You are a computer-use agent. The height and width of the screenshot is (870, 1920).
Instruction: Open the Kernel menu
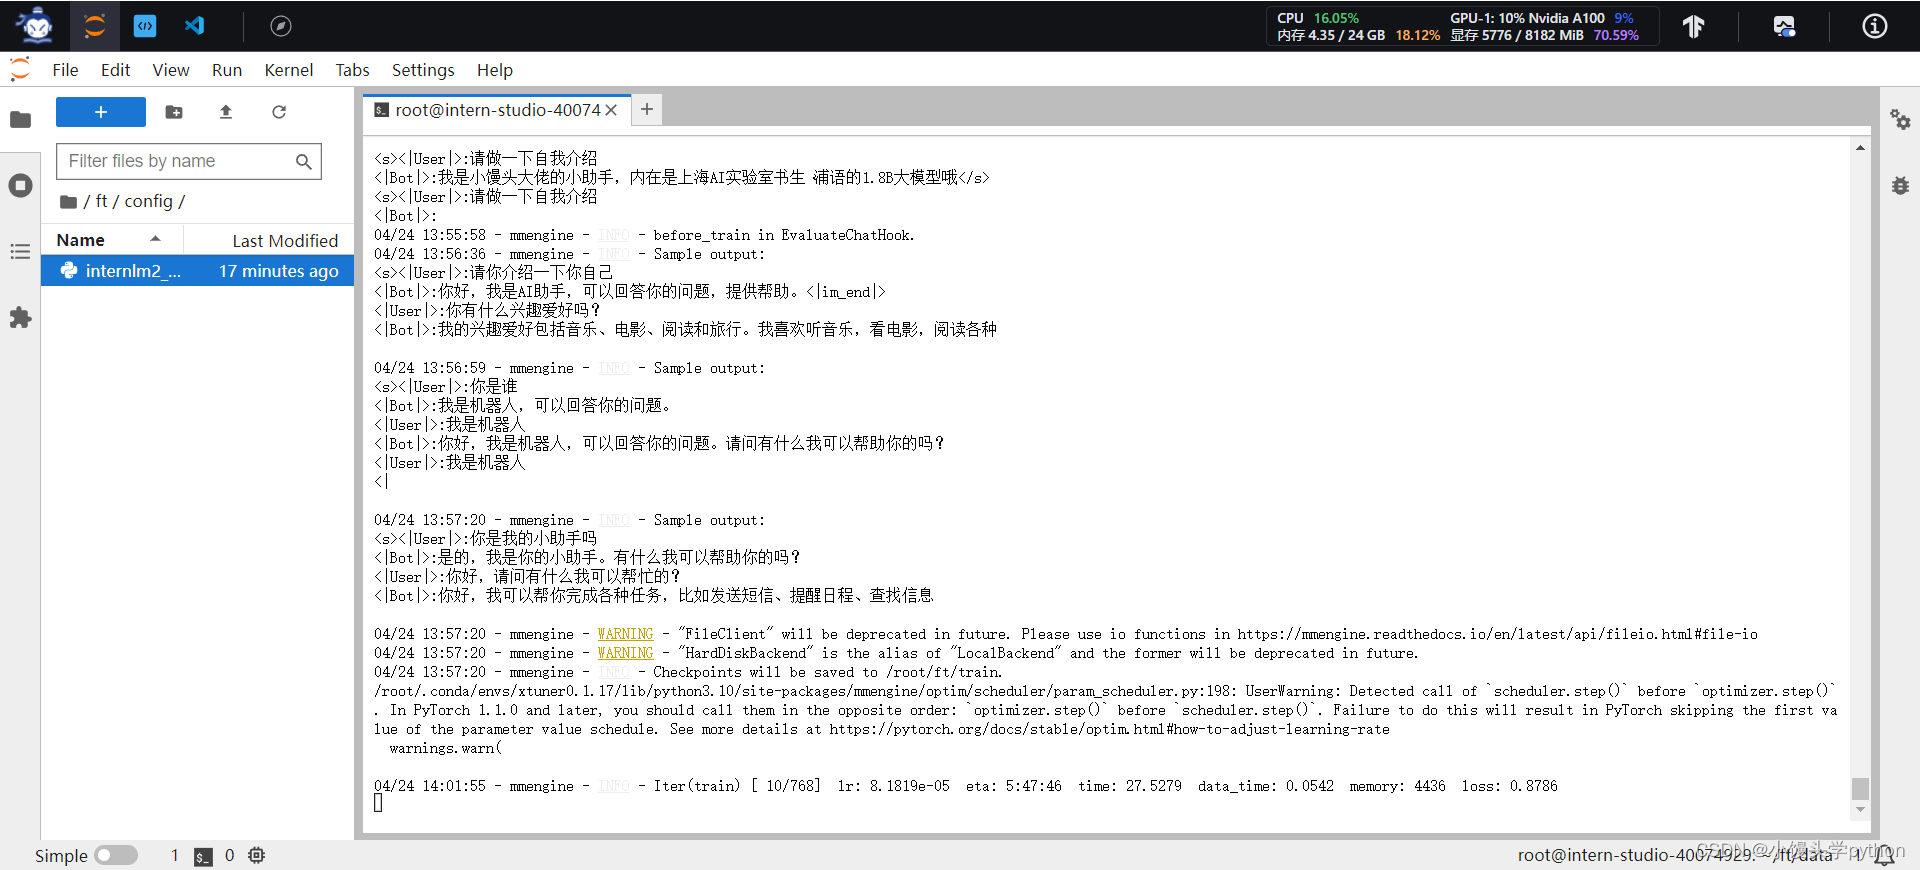click(x=289, y=70)
